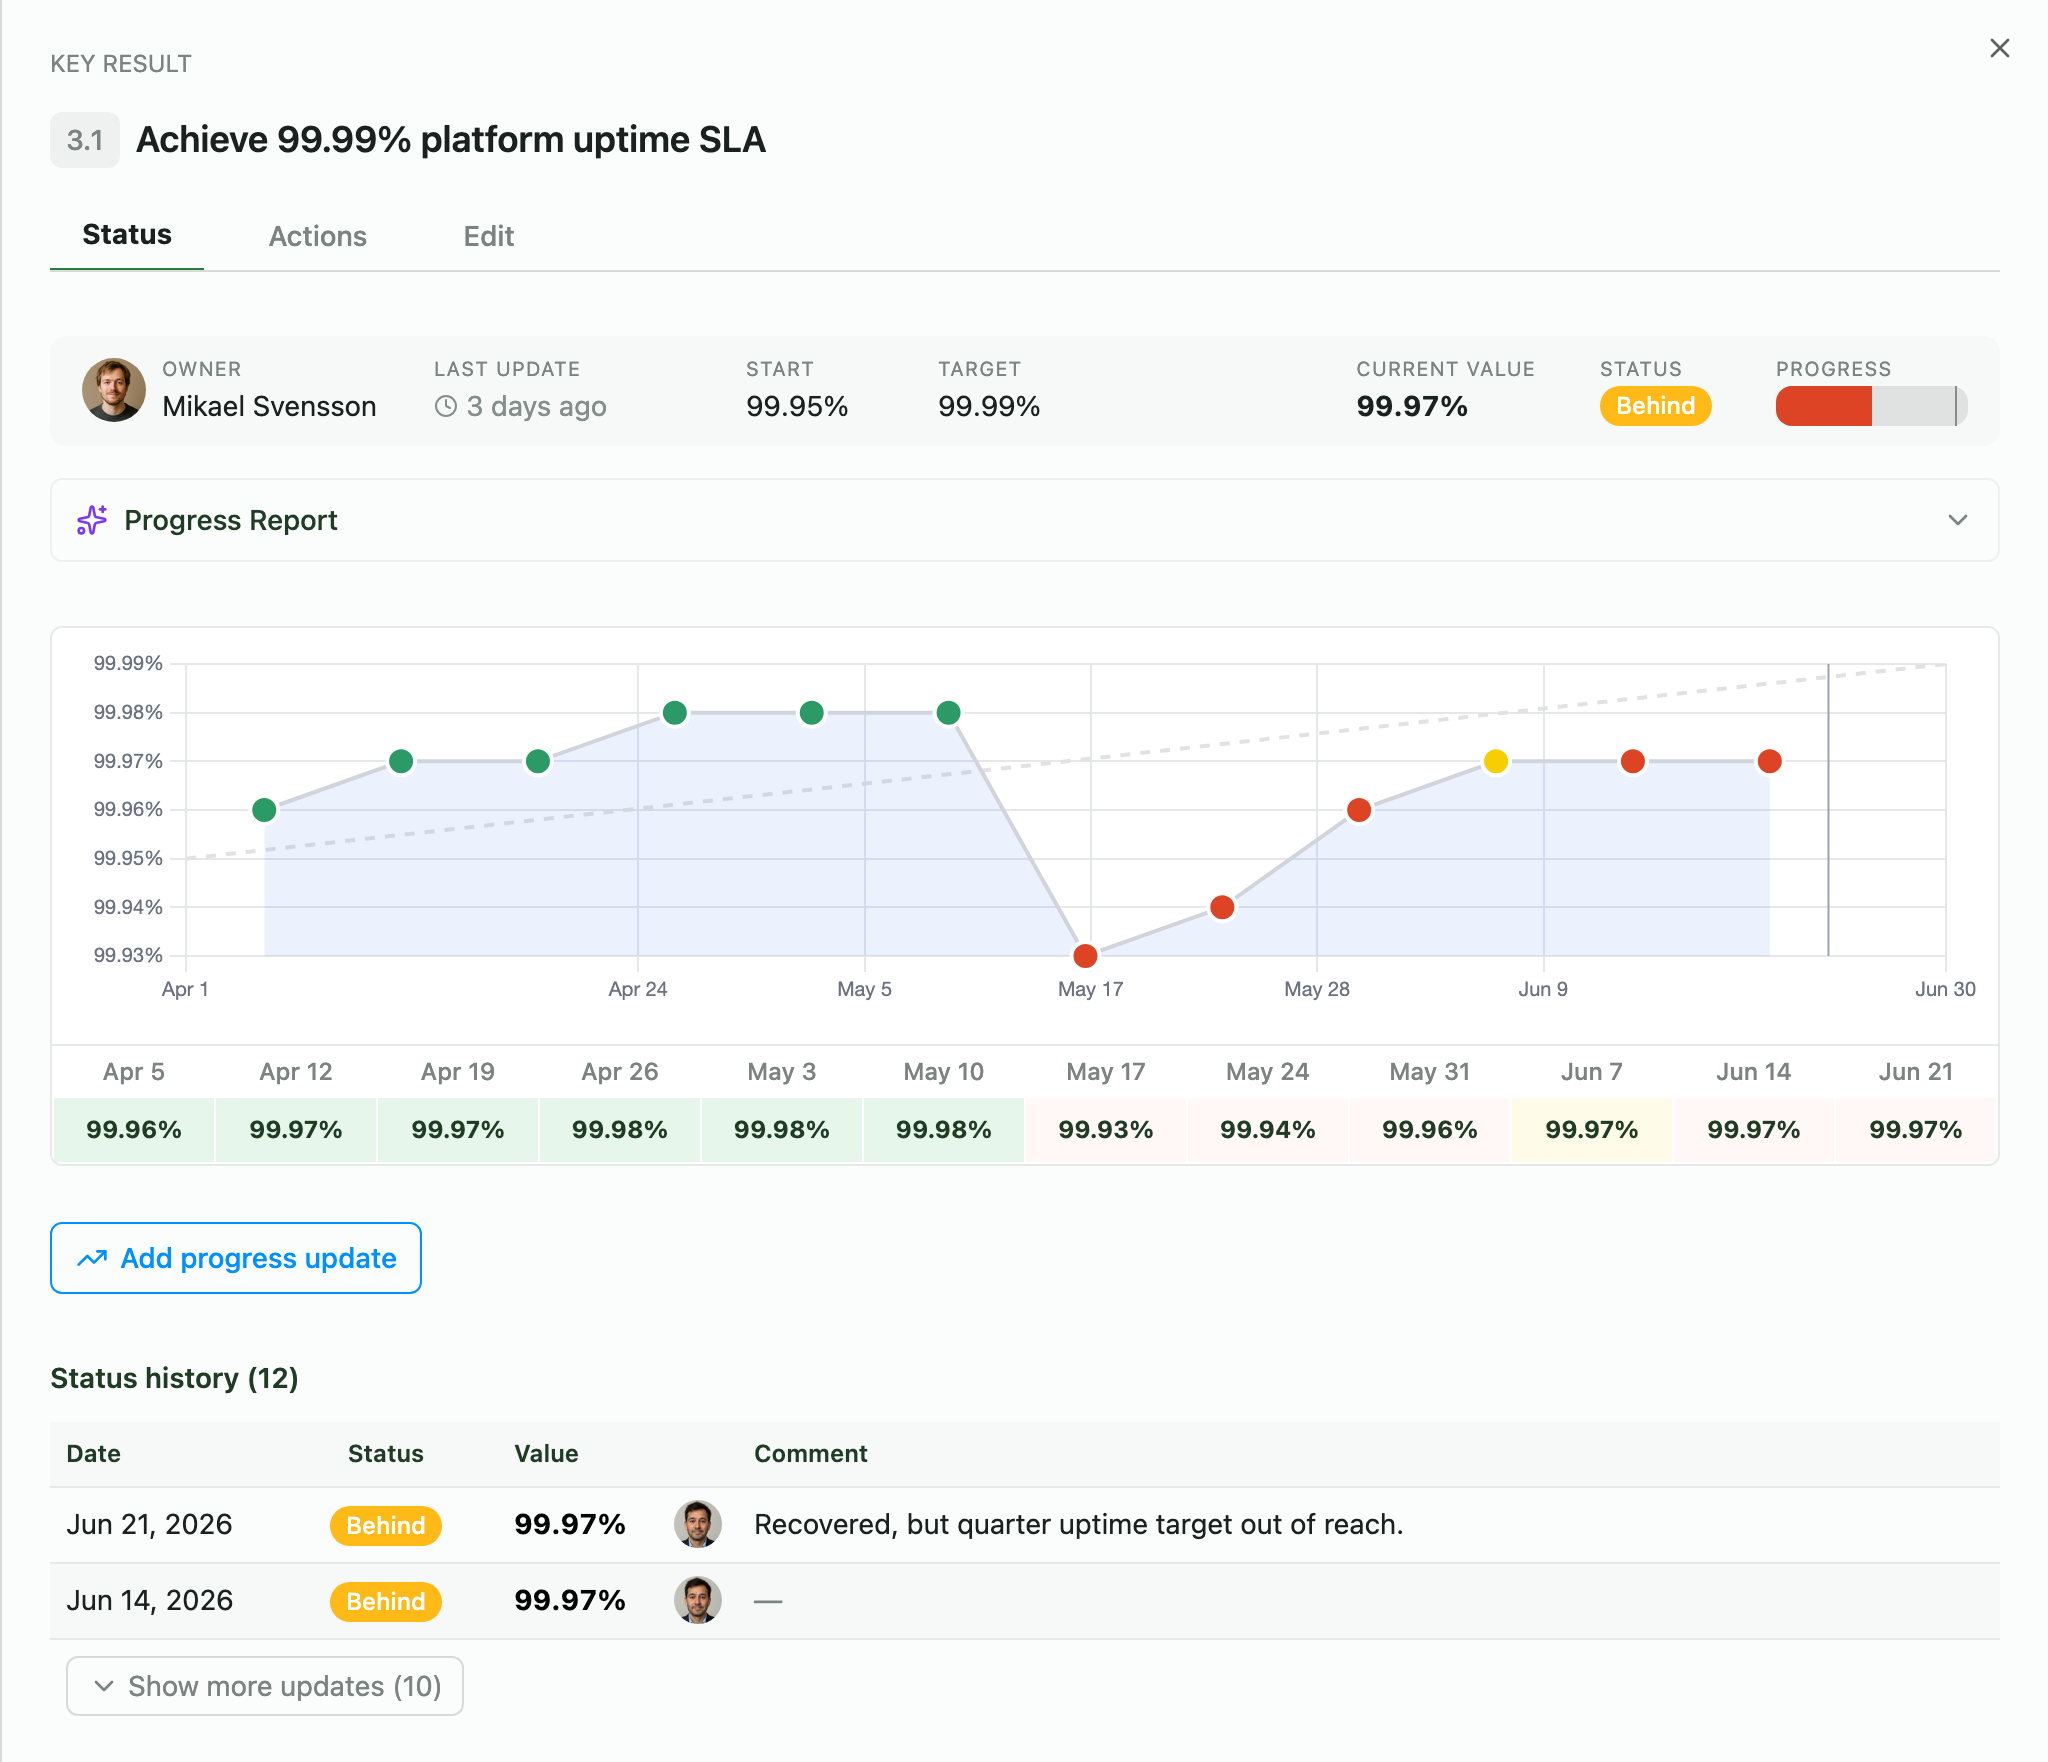Screen dimensions: 2048x1762
Task: Click Behind badge in Jun 14 history row
Action: coord(386,1602)
